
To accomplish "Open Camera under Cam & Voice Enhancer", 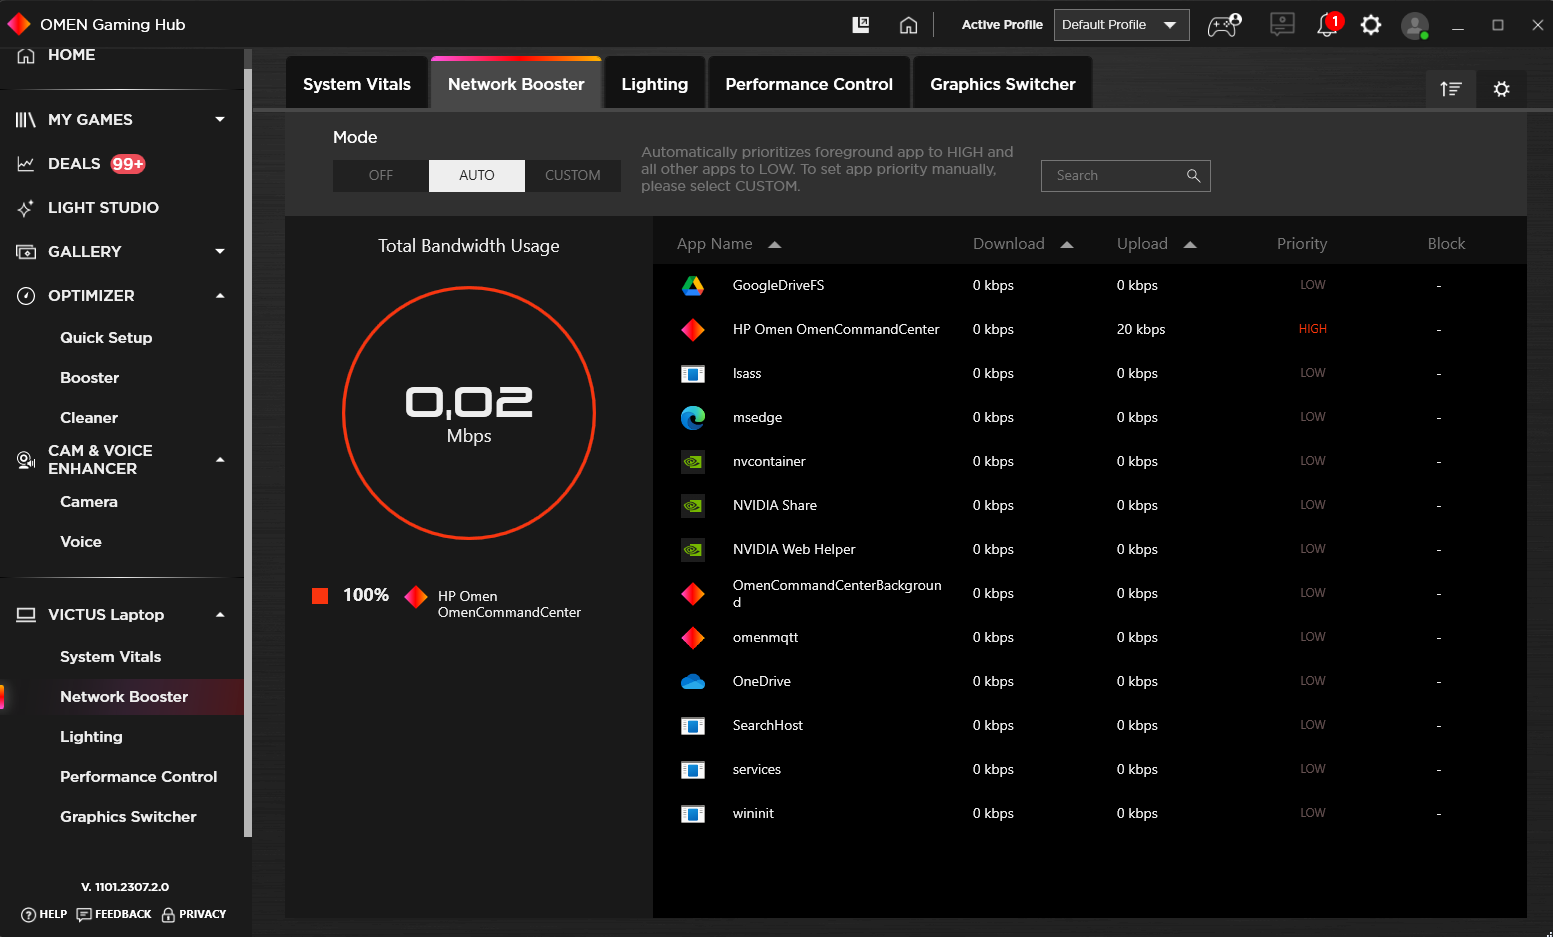I will tap(89, 502).
